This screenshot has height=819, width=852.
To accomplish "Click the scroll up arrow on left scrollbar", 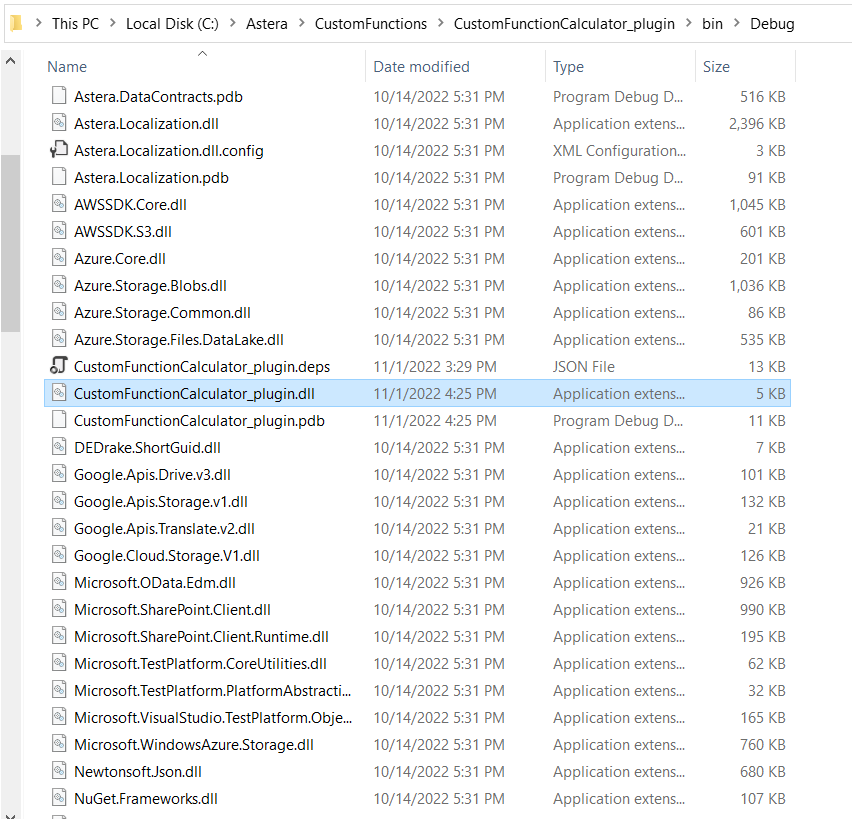I will pyautogui.click(x=10, y=62).
